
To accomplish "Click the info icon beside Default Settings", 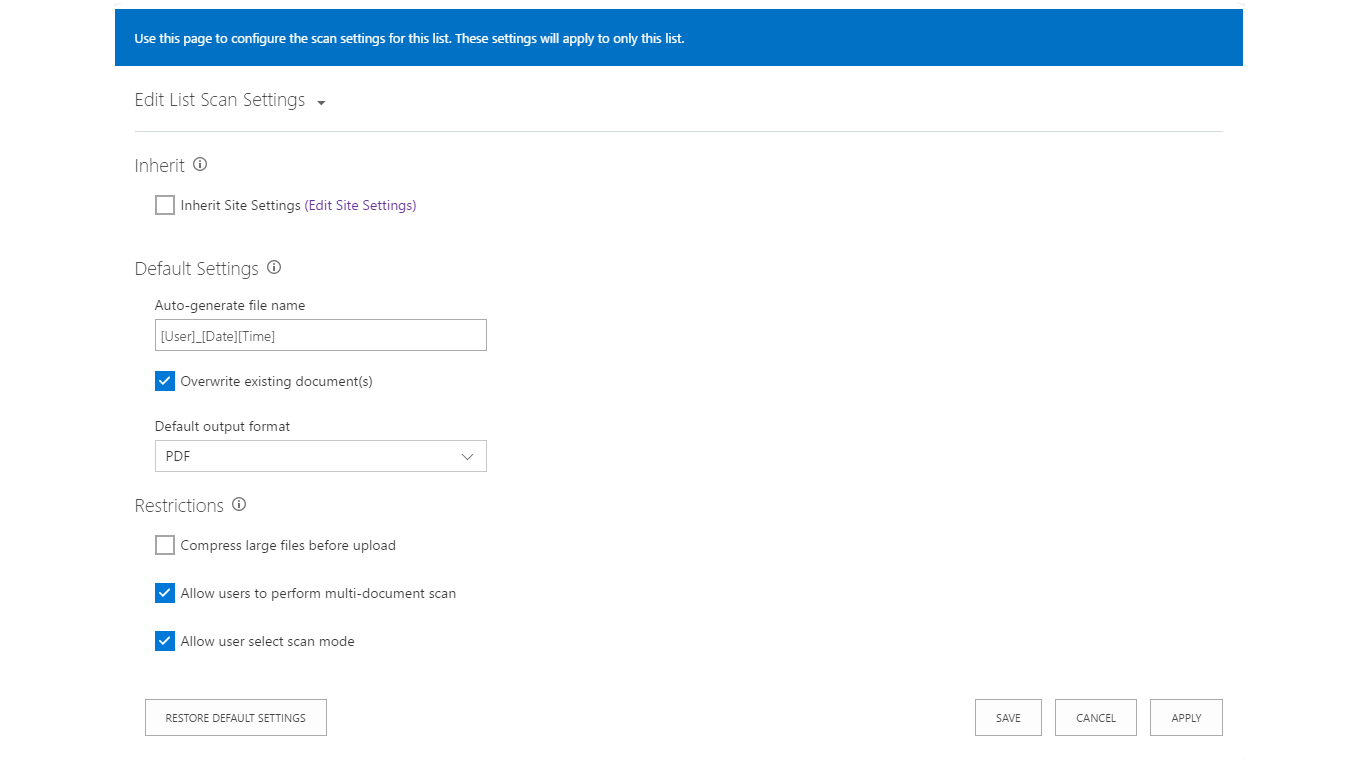I will [274, 268].
